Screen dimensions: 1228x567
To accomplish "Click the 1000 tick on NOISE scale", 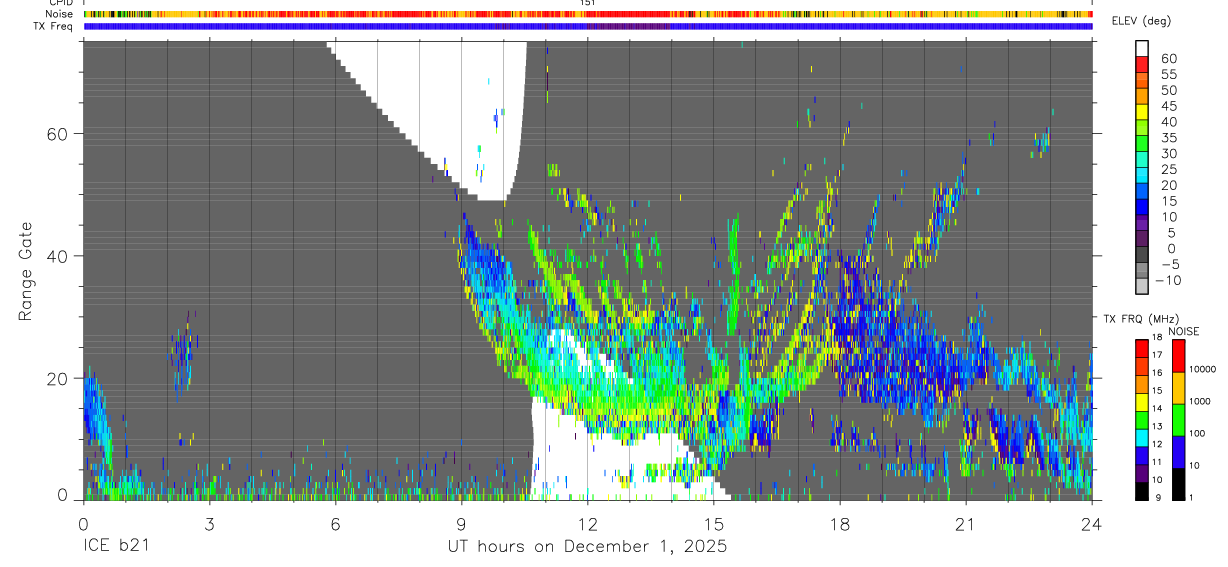I will point(1200,401).
